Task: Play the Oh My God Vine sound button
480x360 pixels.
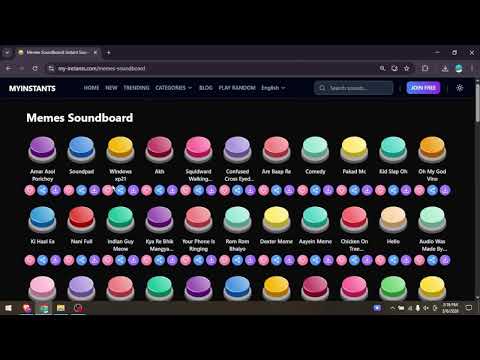Action: [432, 149]
